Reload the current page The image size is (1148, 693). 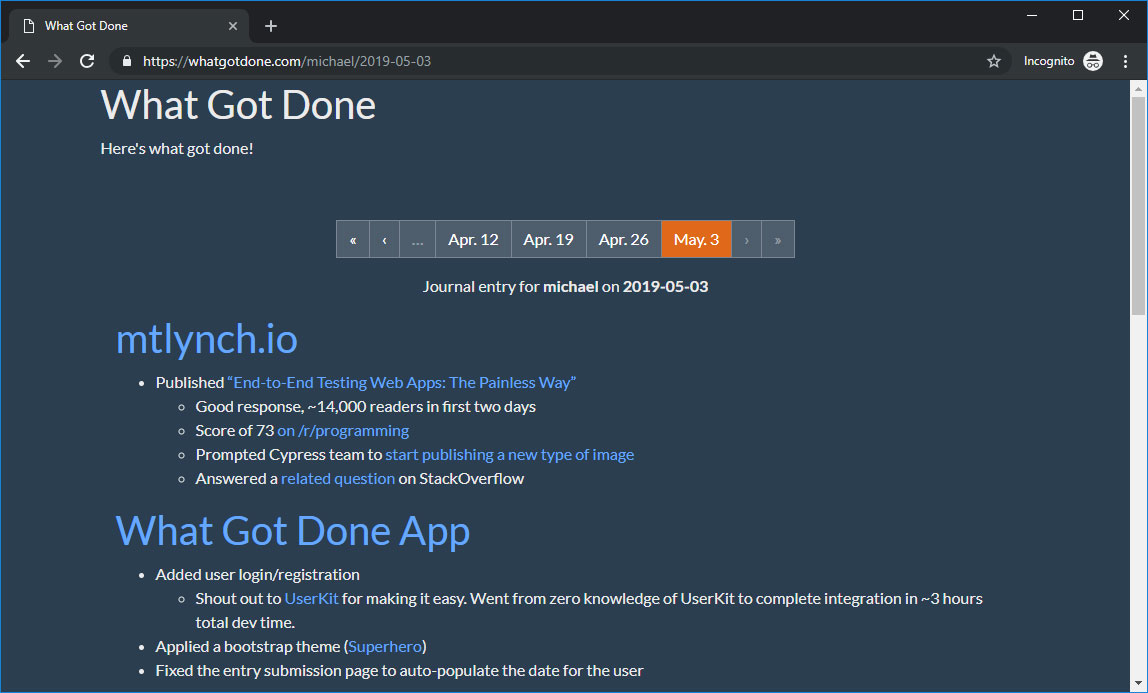click(87, 61)
